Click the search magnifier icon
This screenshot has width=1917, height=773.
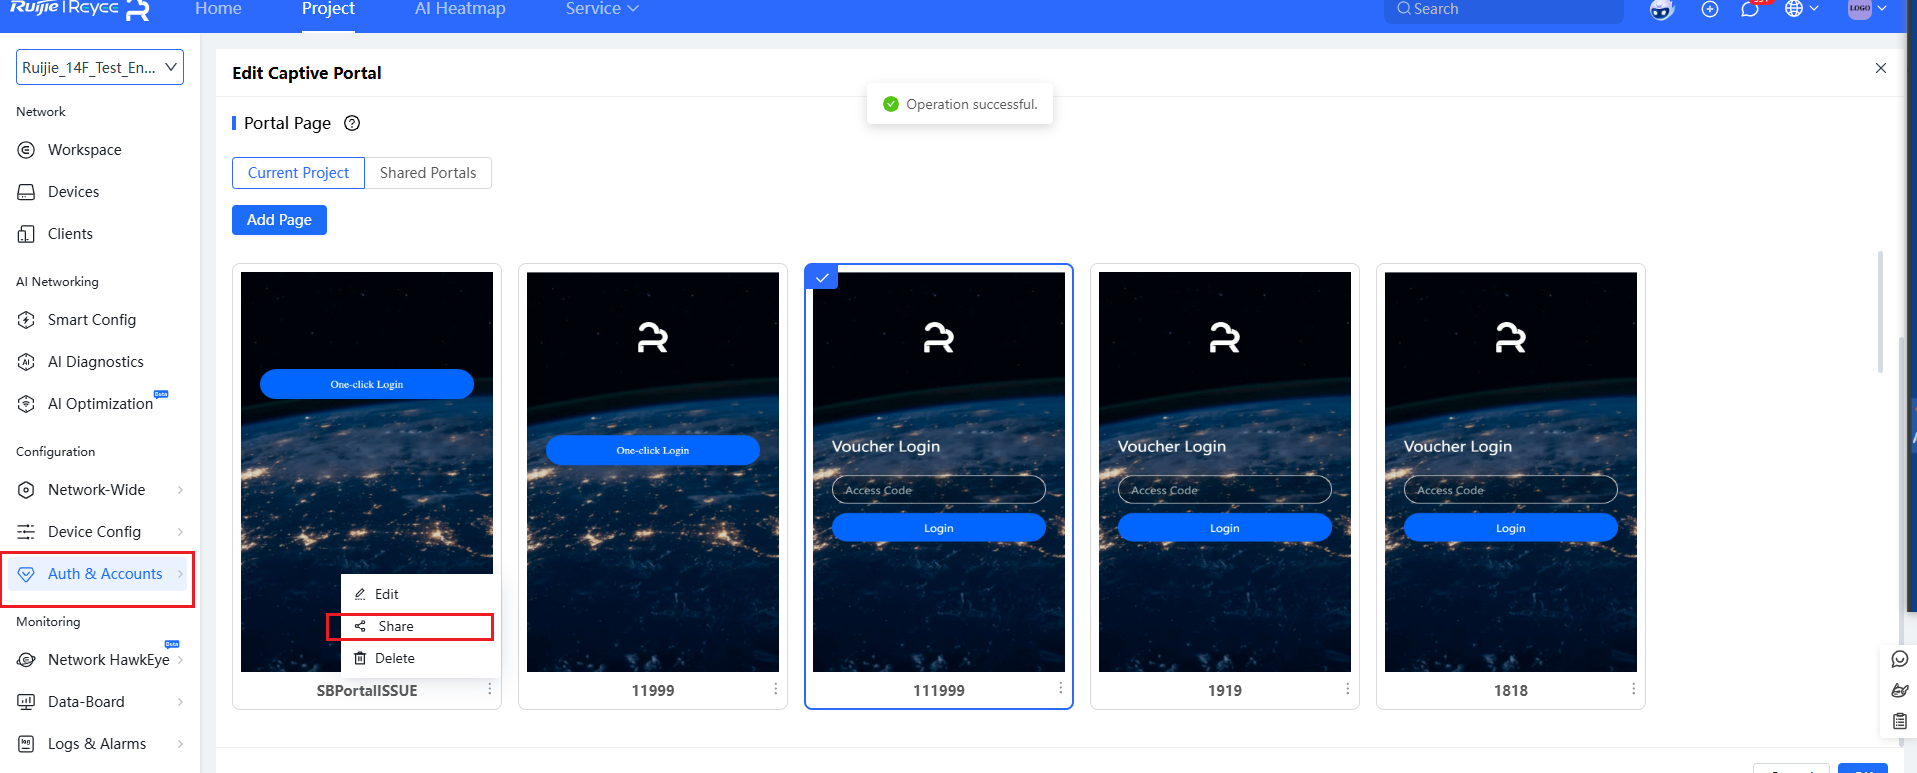(1404, 9)
